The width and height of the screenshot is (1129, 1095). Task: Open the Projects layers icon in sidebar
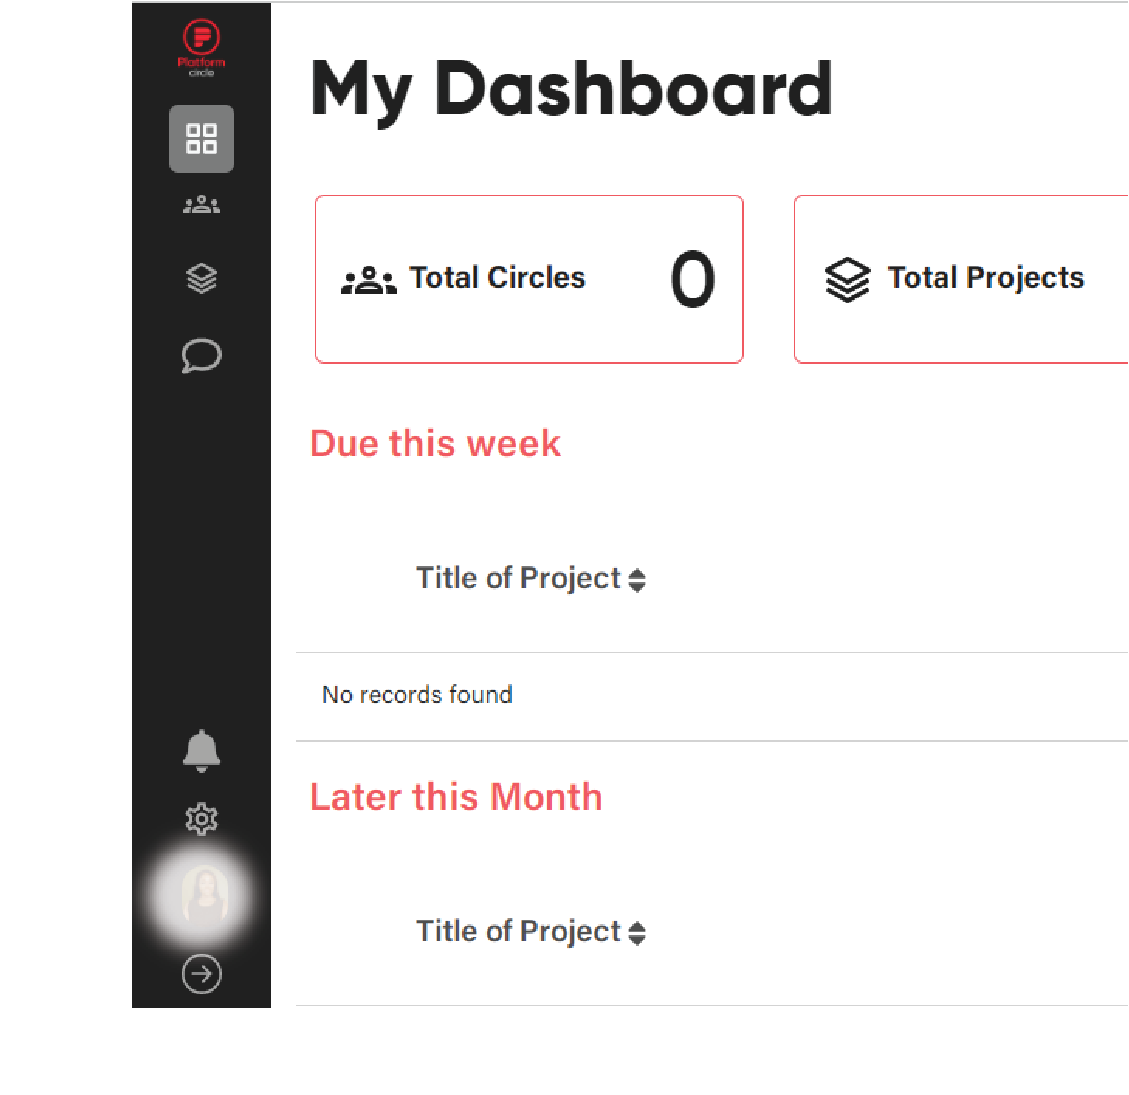[201, 279]
